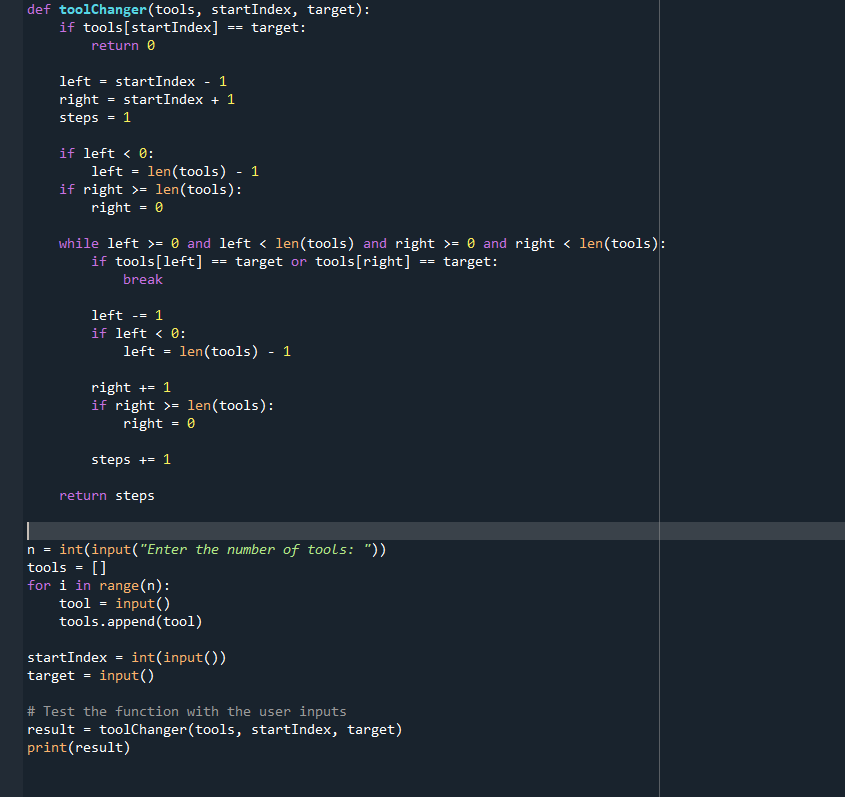Click the '# Test the function' comment
The height and width of the screenshot is (797, 845).
pyautogui.click(x=187, y=712)
